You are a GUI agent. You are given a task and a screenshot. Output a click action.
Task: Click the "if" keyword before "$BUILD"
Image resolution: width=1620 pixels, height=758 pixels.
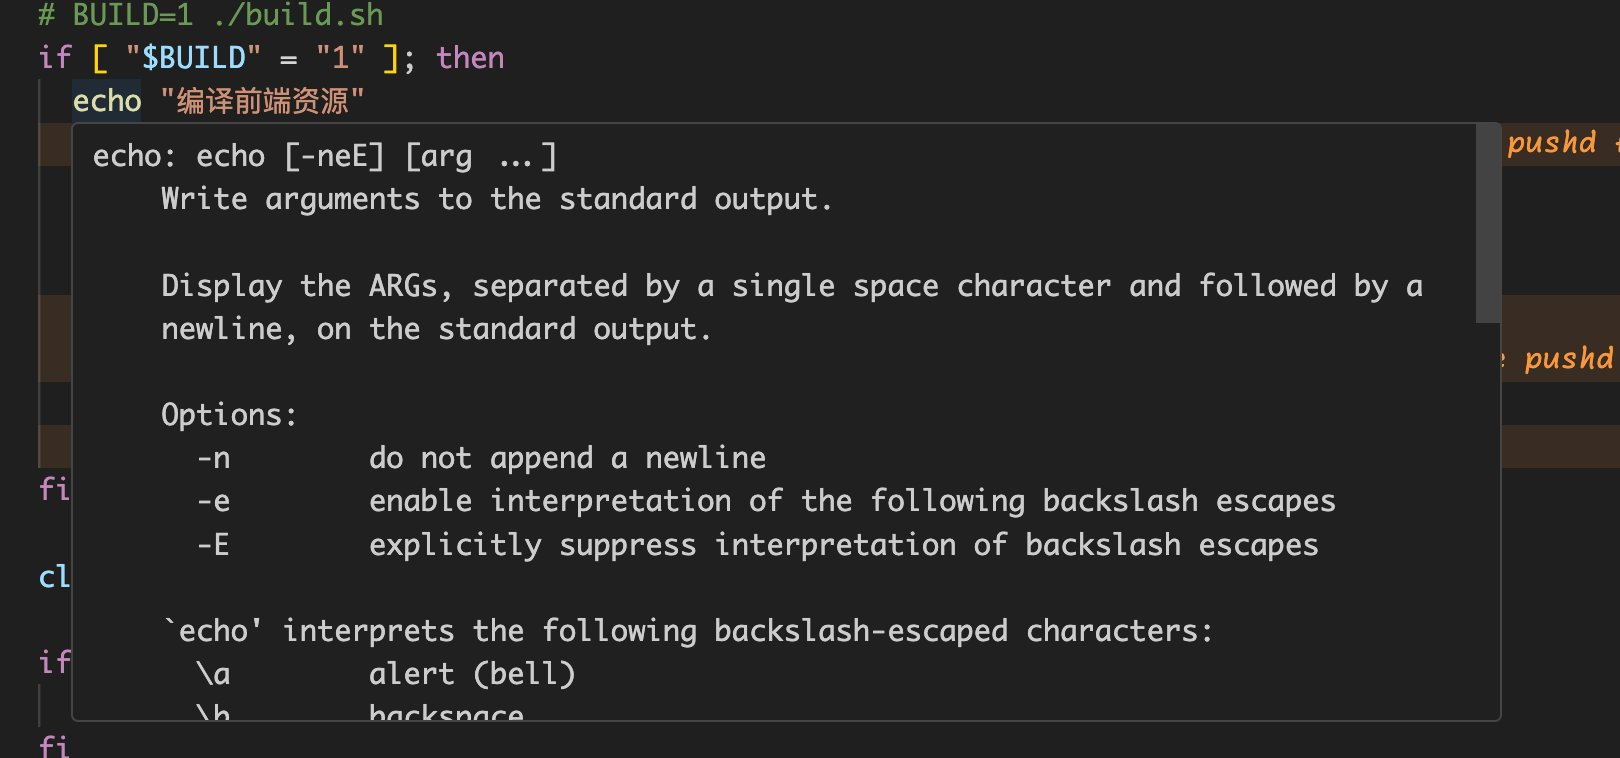55,58
